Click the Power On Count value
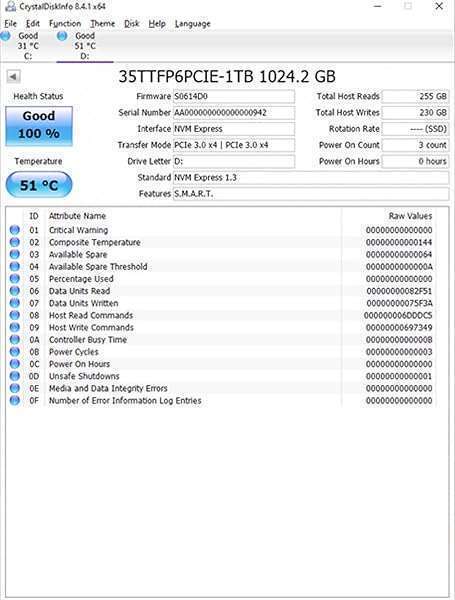This screenshot has width=455, height=600. tap(415, 145)
